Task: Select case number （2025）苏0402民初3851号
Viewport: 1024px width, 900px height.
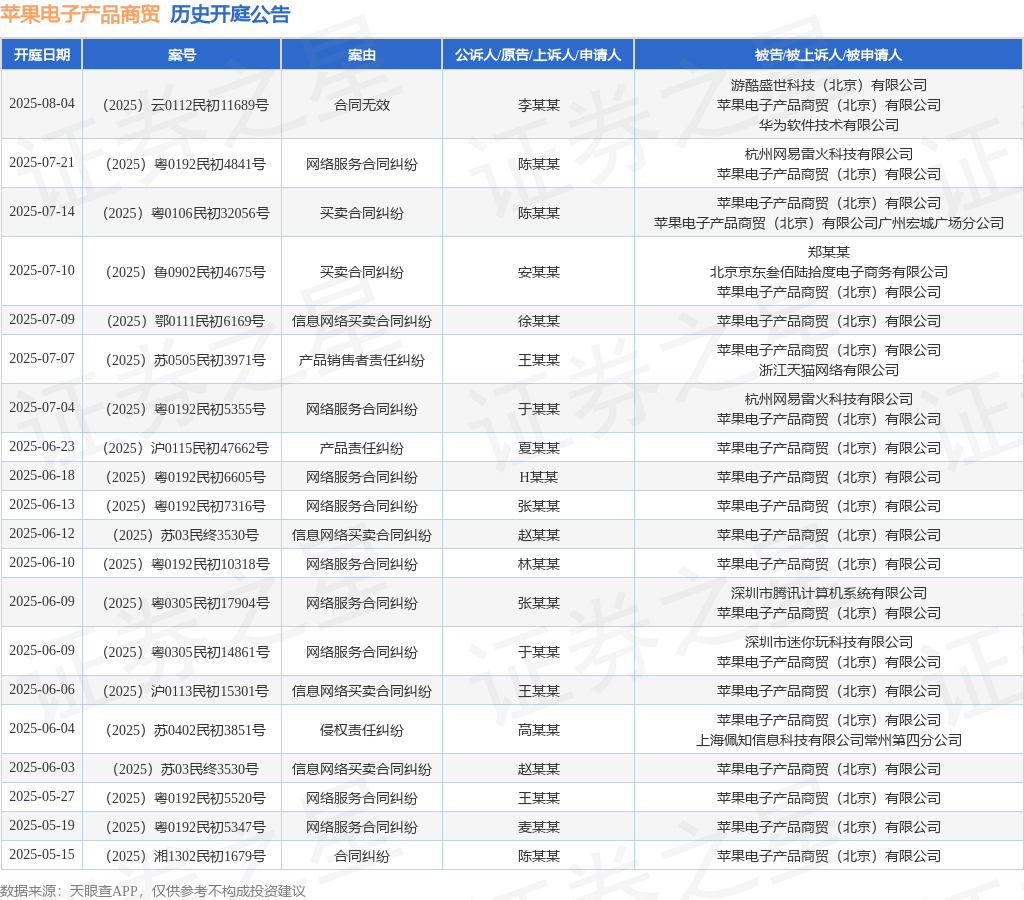Action: pos(185,730)
